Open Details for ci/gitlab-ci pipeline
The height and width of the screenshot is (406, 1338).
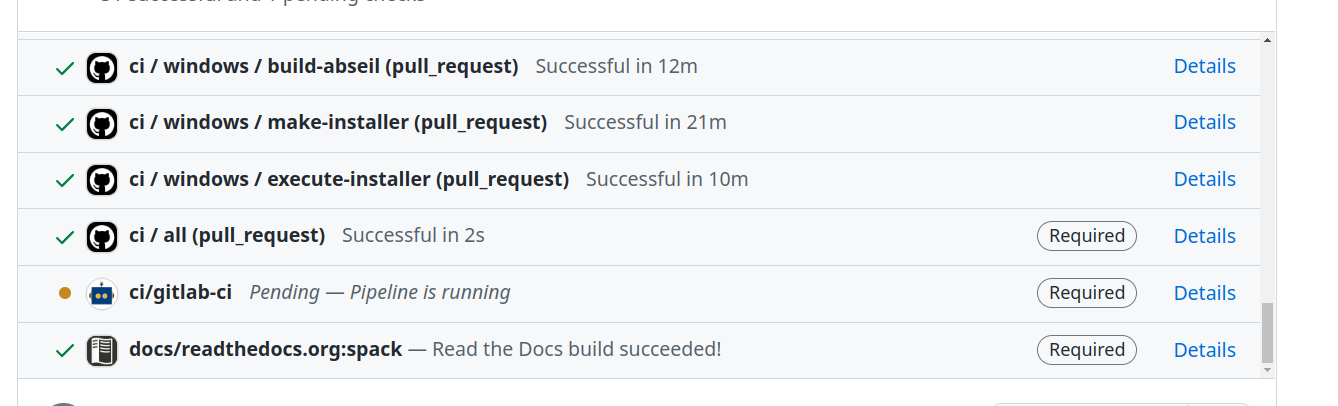point(1204,293)
